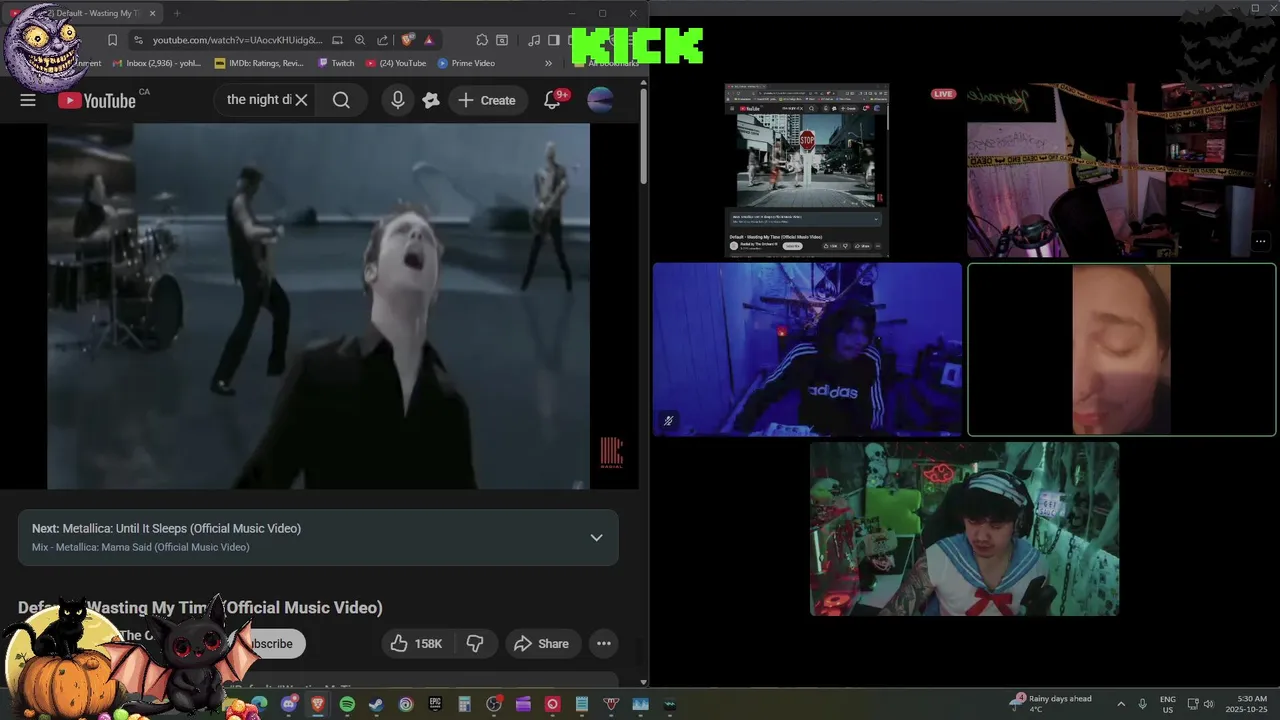The width and height of the screenshot is (1280, 720).
Task: View site information icon left of URL
Action: click(x=138, y=40)
